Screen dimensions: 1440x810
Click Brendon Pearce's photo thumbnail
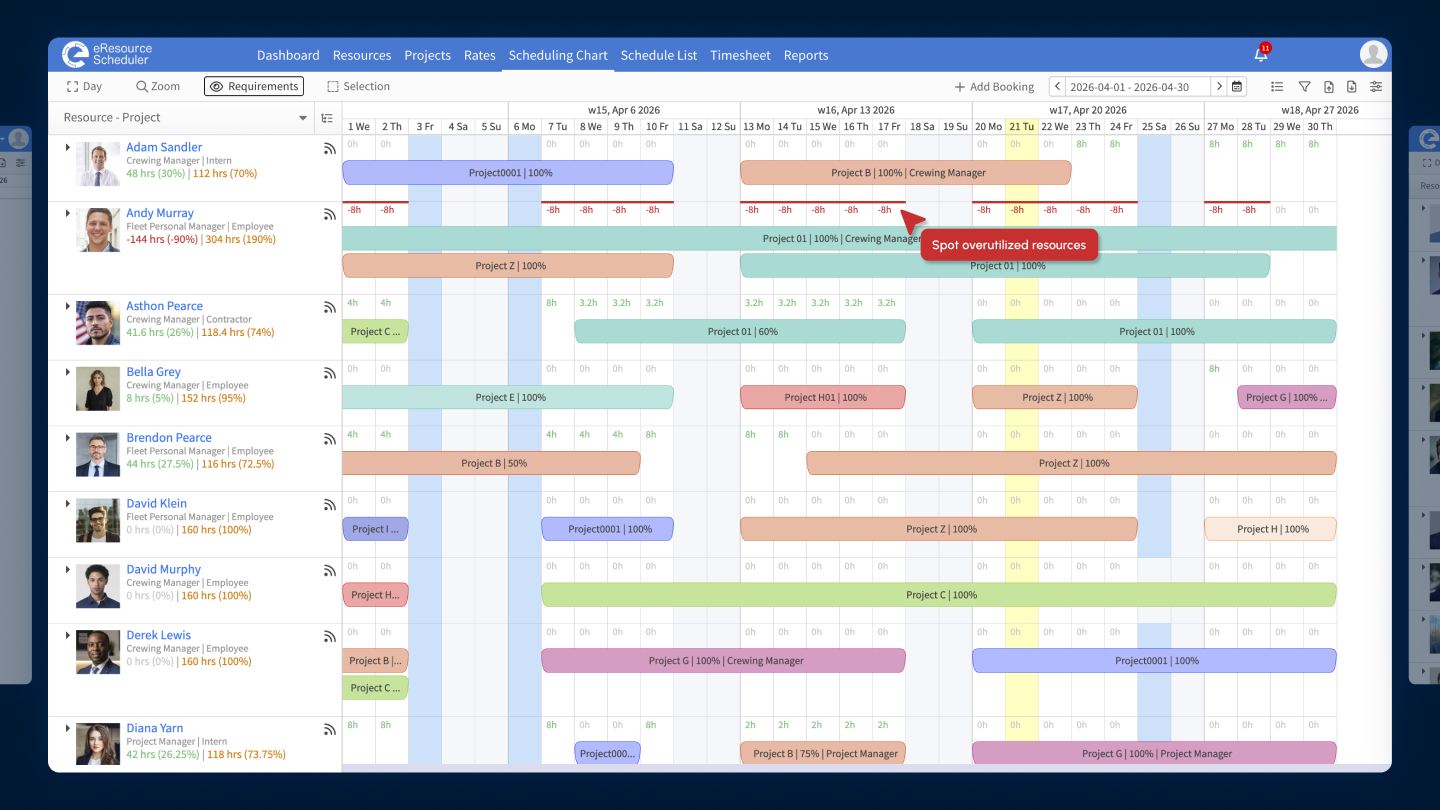[x=98, y=455]
